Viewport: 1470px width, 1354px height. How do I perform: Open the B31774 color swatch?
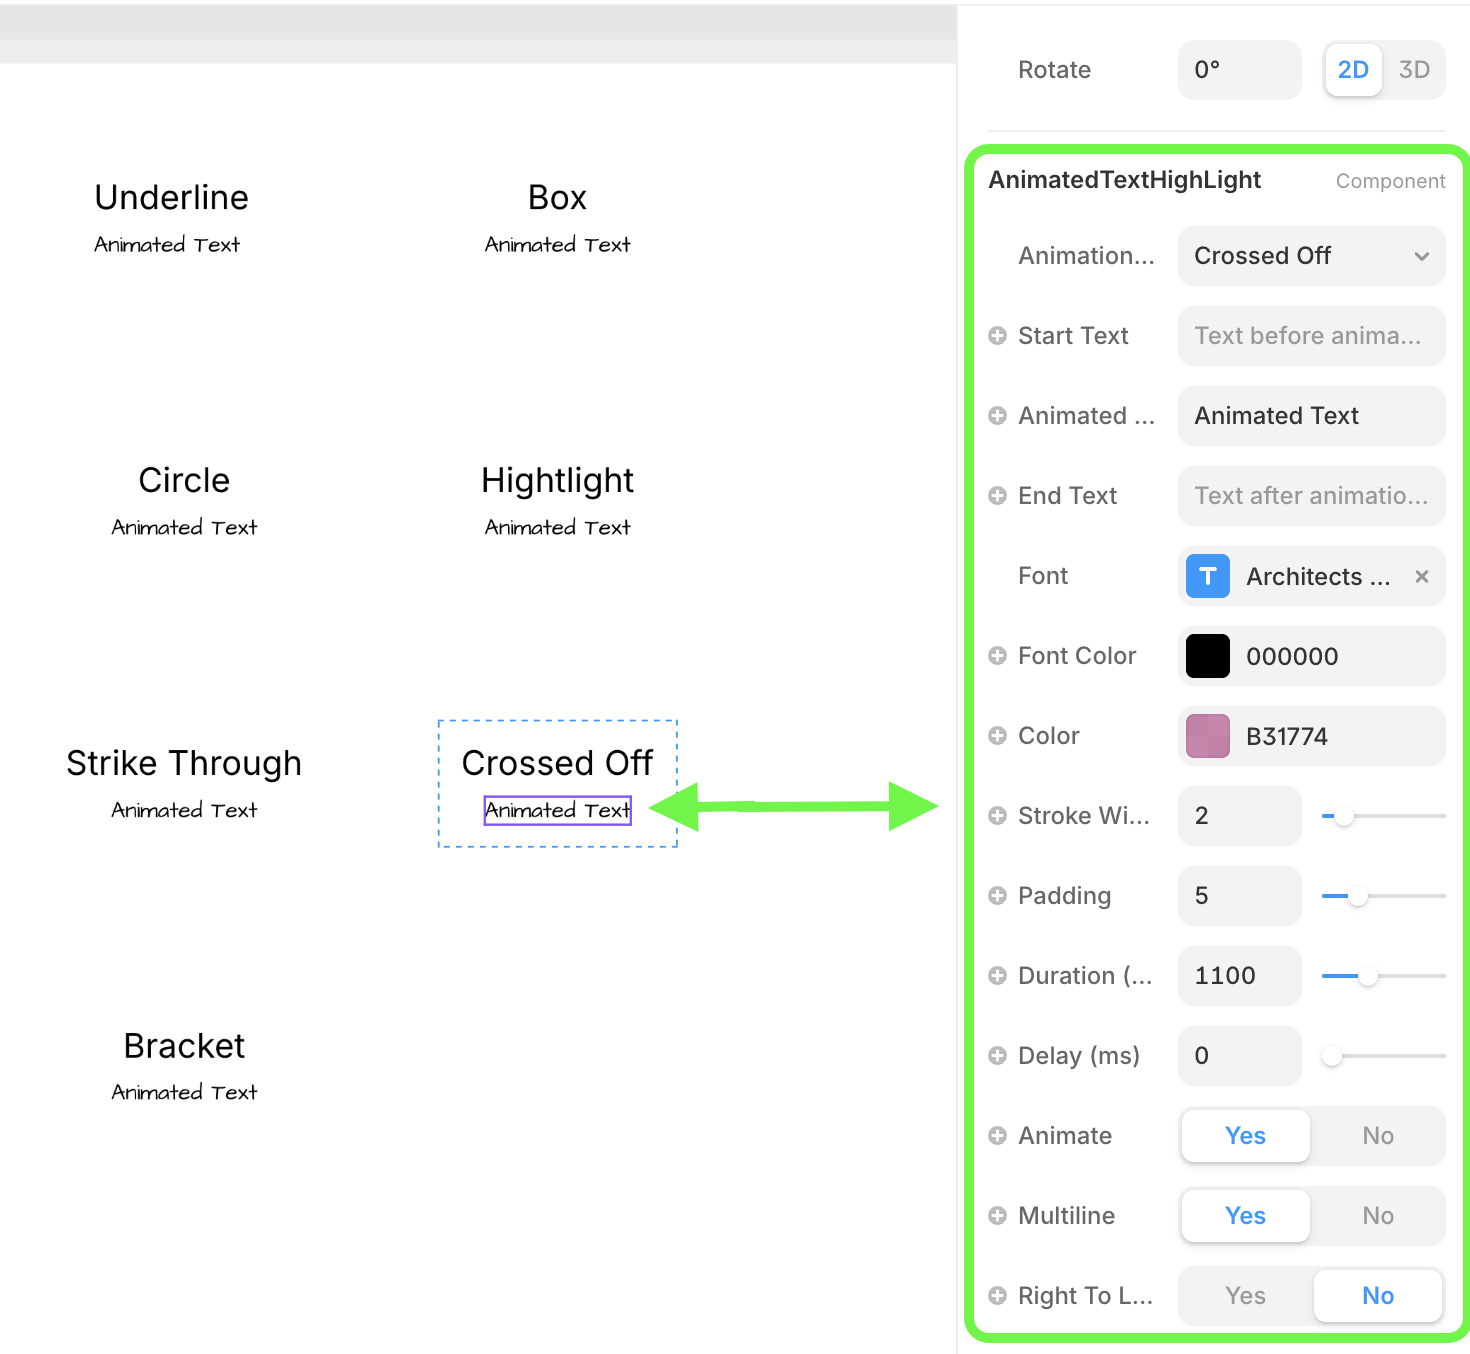tap(1207, 736)
